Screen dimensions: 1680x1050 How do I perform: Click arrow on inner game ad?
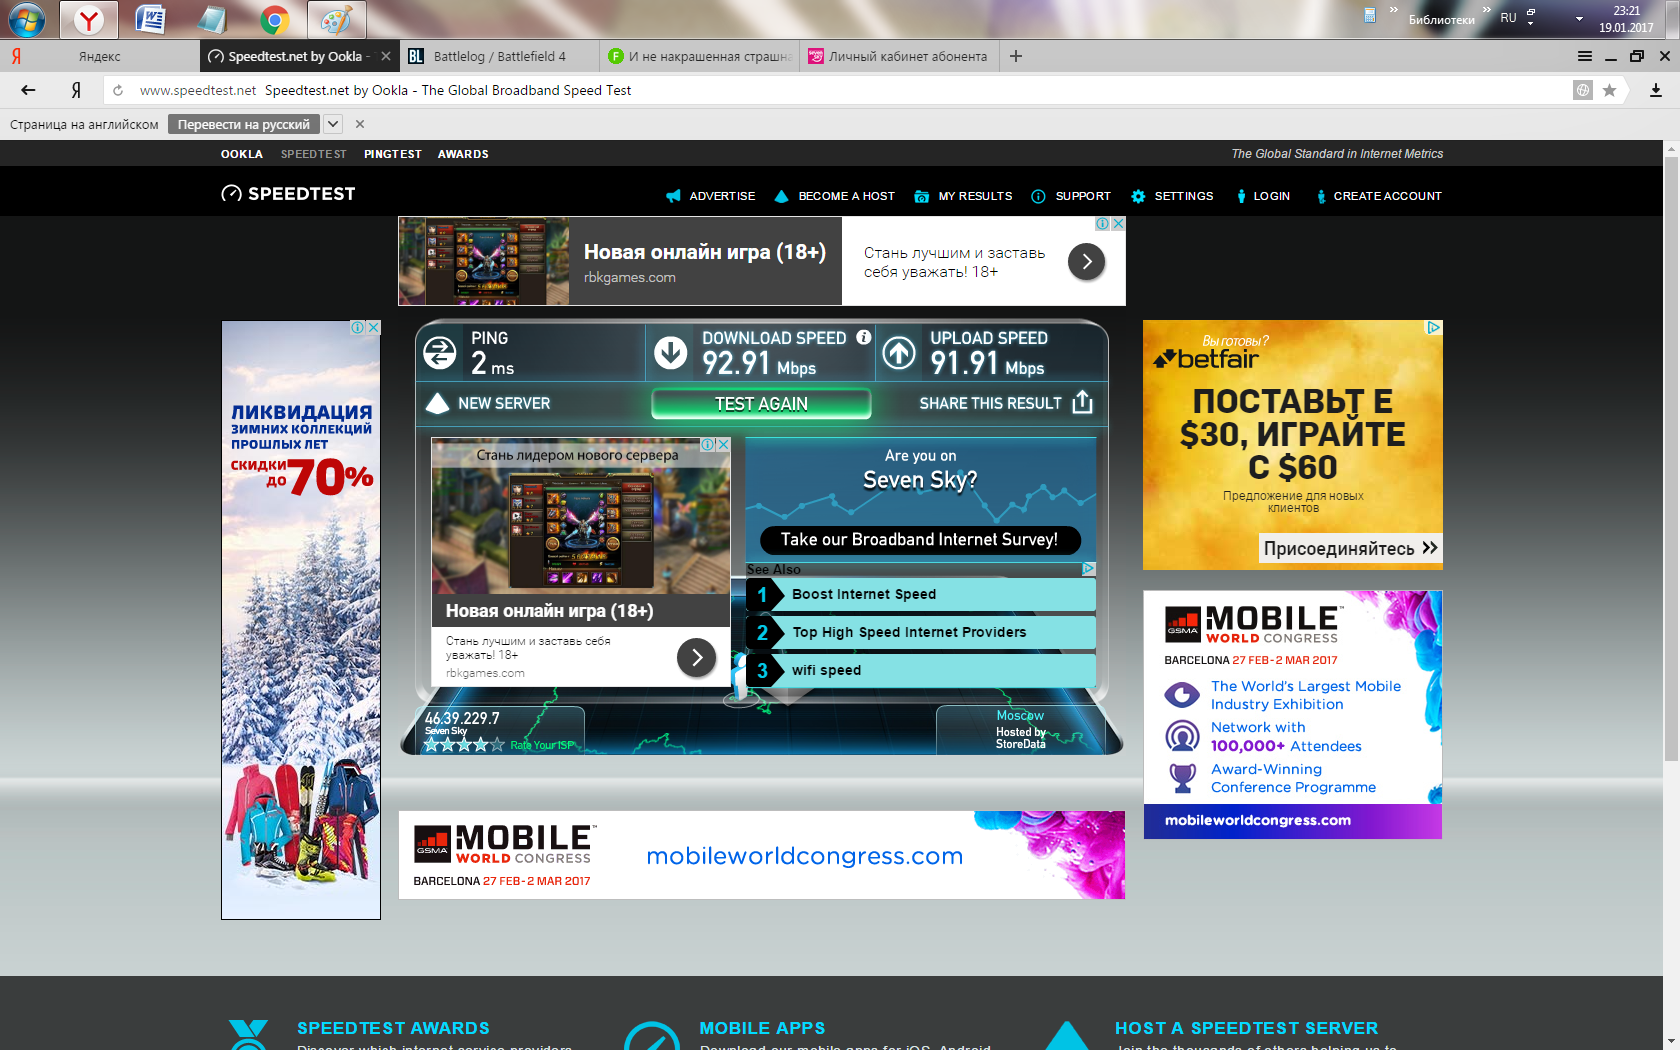click(x=697, y=657)
